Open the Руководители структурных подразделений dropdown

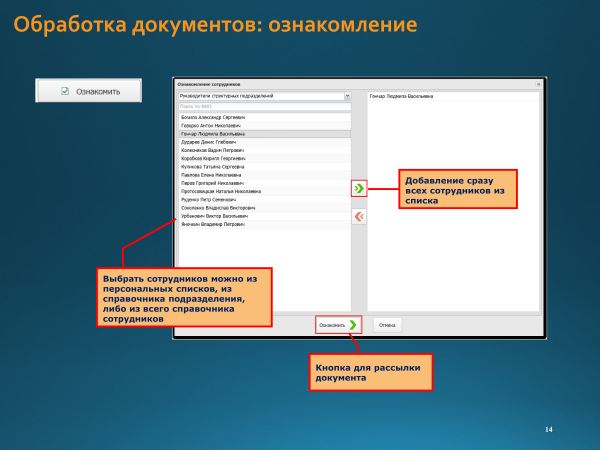(347, 97)
